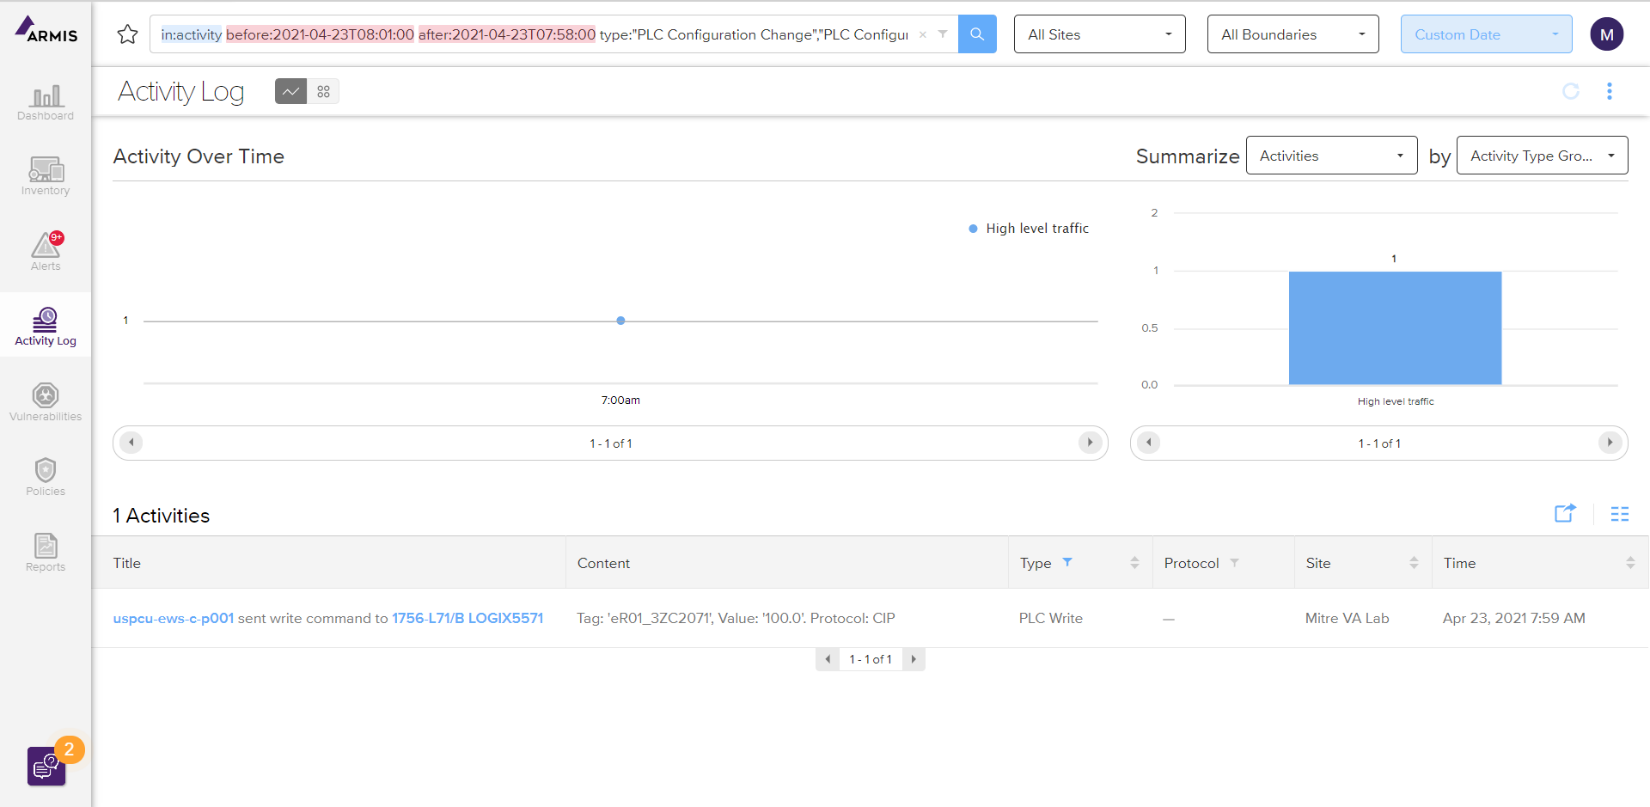Switch to line chart view
This screenshot has width=1650, height=807.
click(291, 91)
